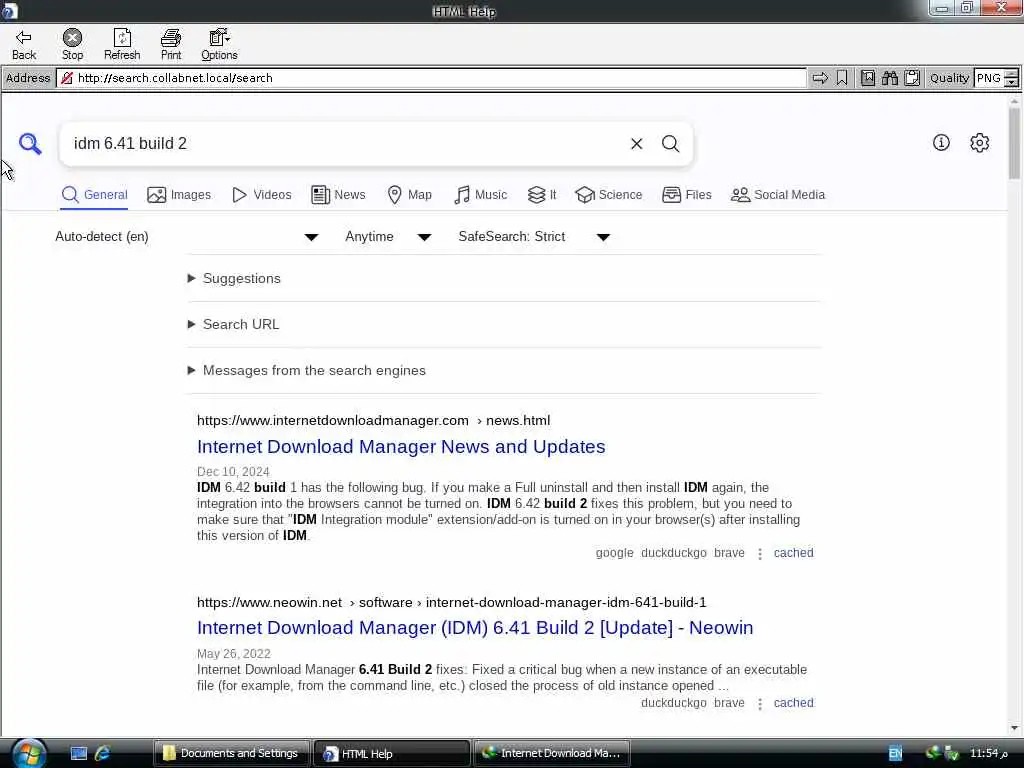
Task: Switch to the Science tab
Action: [x=609, y=195]
